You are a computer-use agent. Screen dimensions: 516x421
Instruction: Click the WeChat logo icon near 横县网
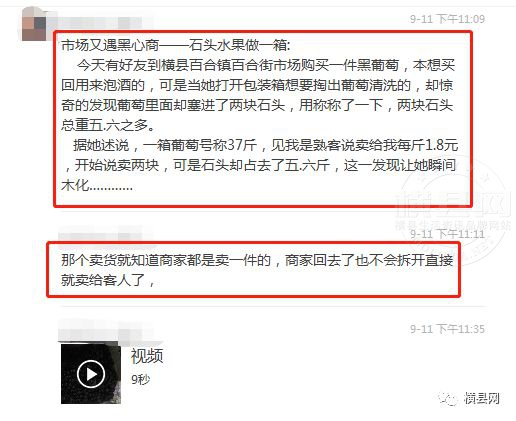pyautogui.click(x=448, y=399)
